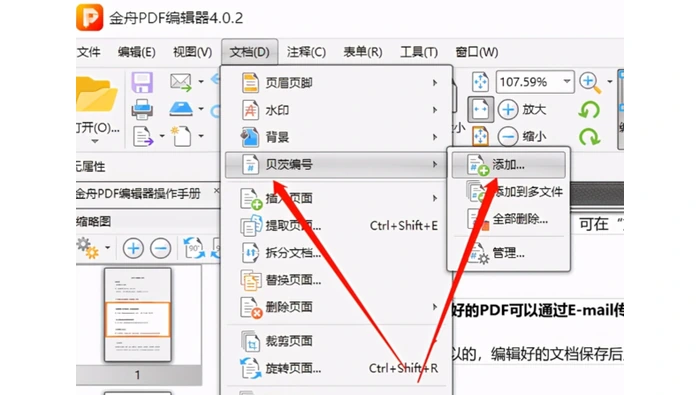700x395 pixels.
Task: Open the 删除页面 submenu
Action: (337, 307)
